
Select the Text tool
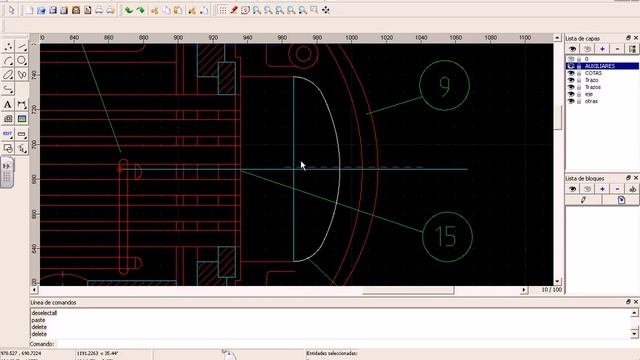8,105
